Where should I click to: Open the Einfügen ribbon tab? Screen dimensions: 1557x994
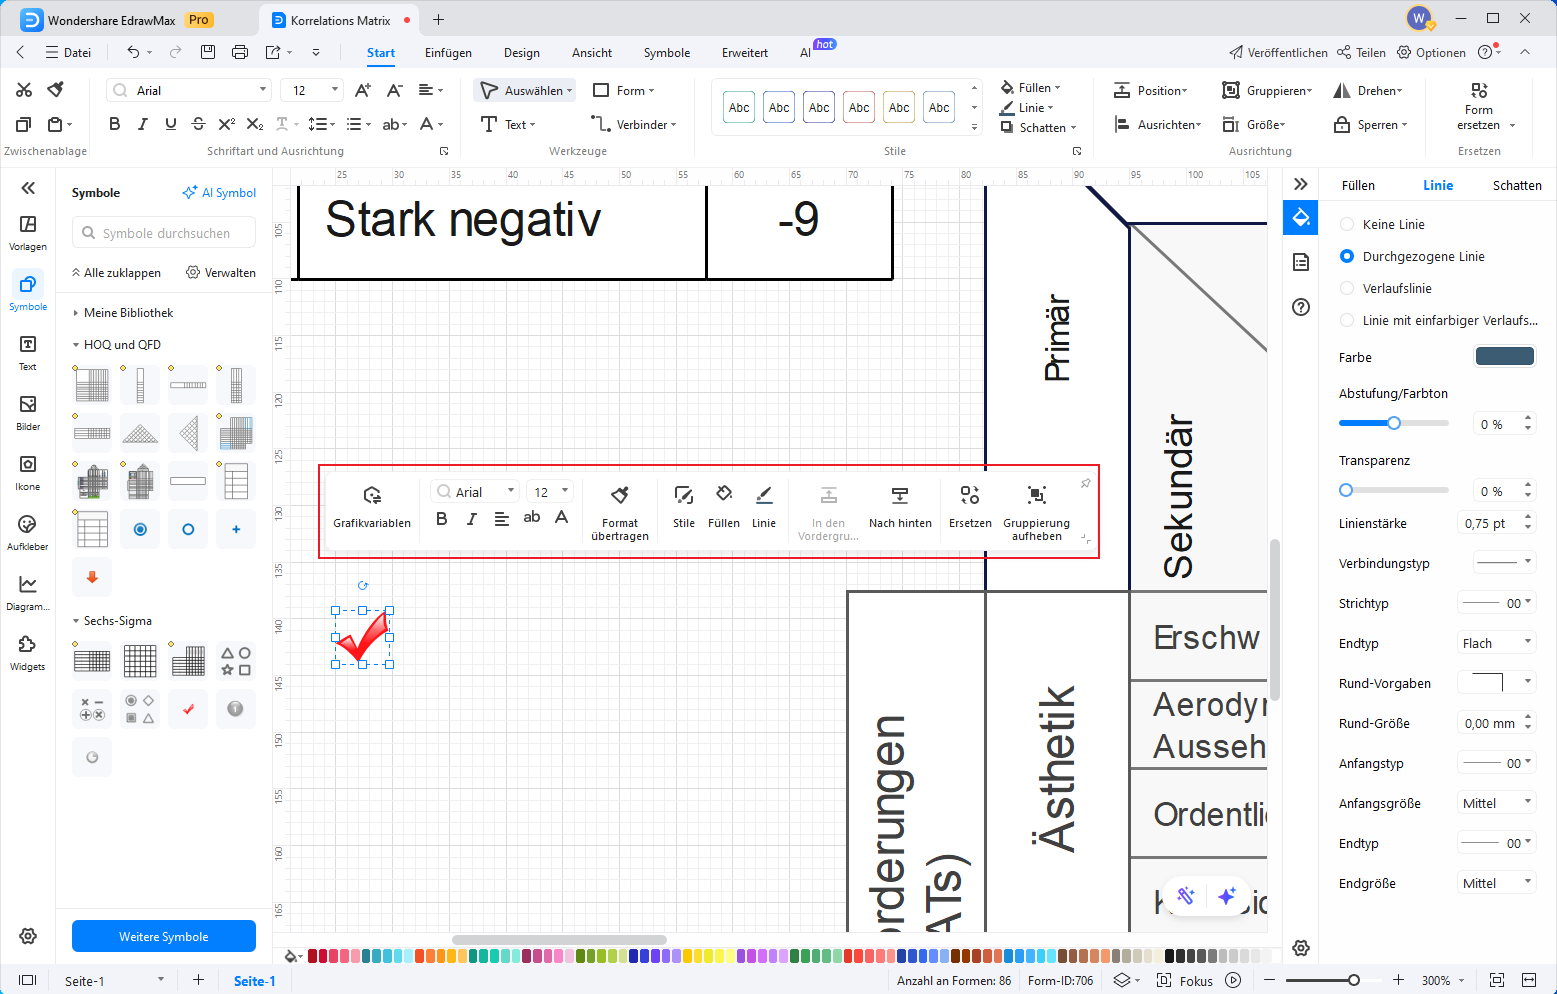pyautogui.click(x=448, y=53)
